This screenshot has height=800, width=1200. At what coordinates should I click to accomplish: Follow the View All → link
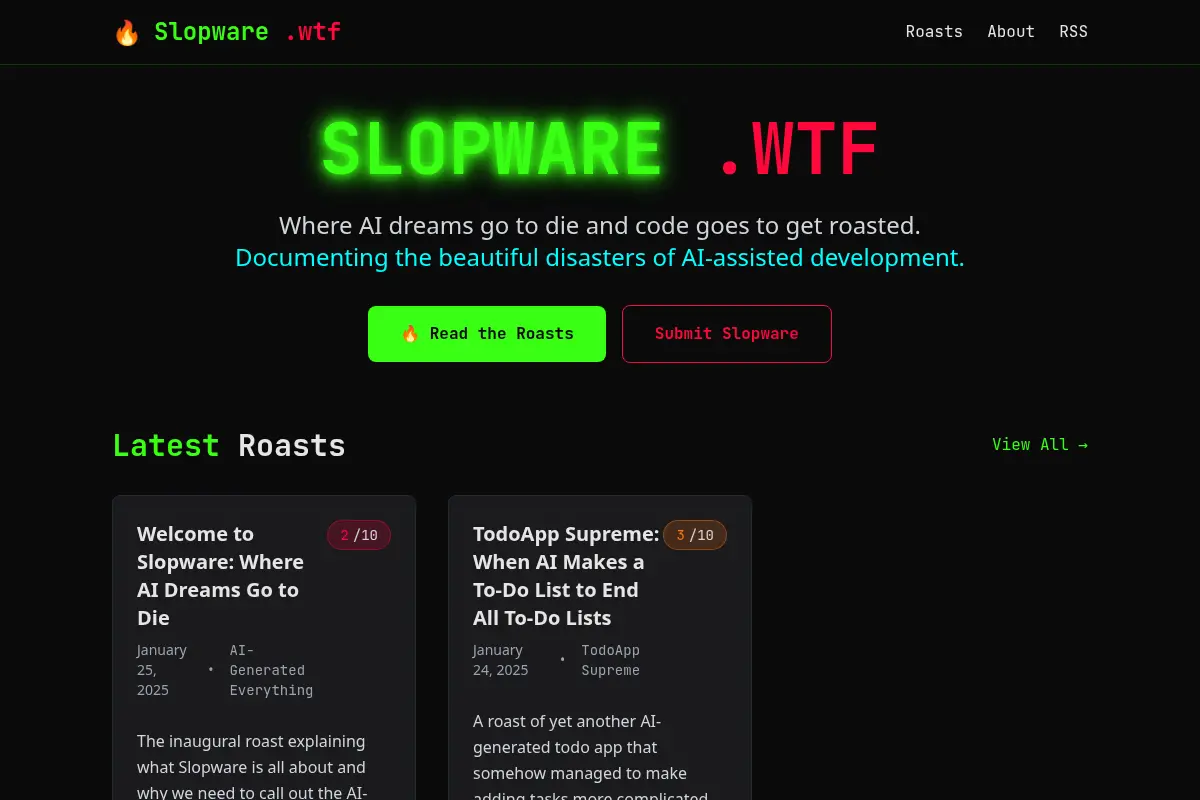click(1040, 445)
